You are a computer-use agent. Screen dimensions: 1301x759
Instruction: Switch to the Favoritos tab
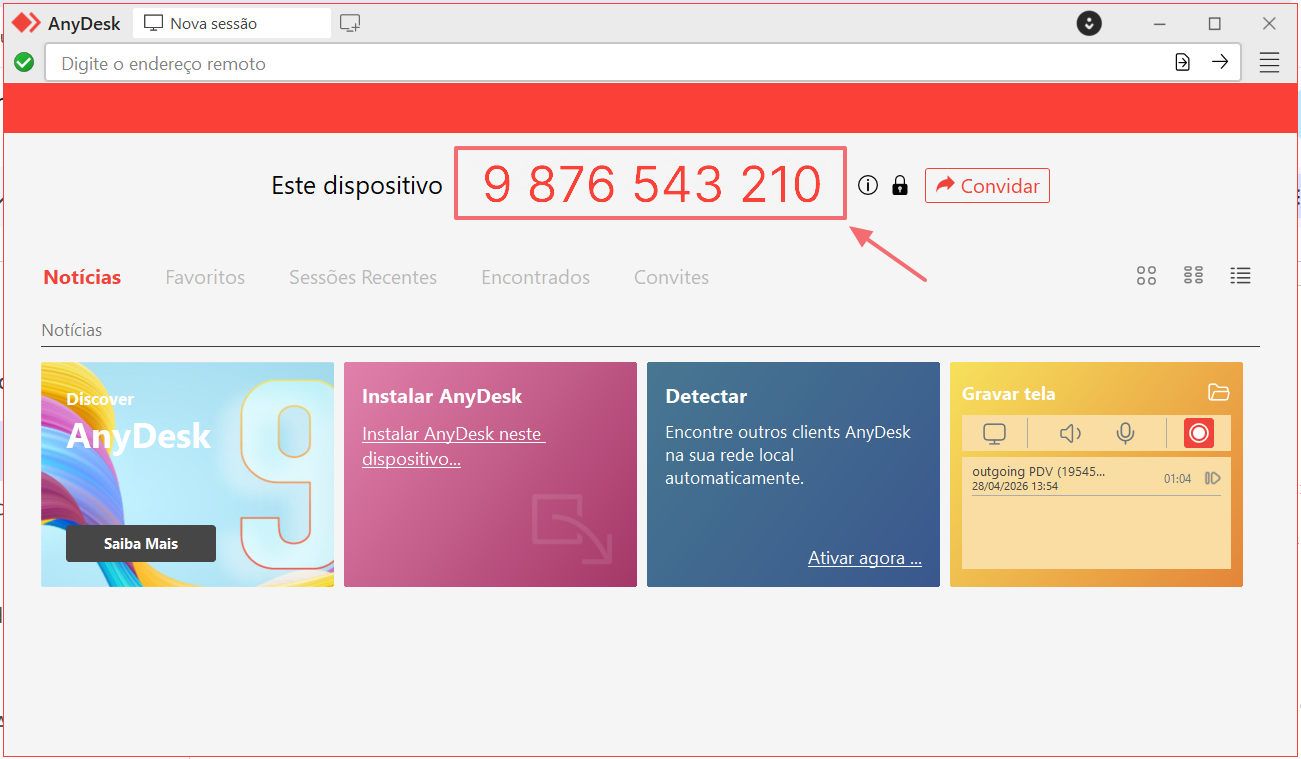point(205,277)
